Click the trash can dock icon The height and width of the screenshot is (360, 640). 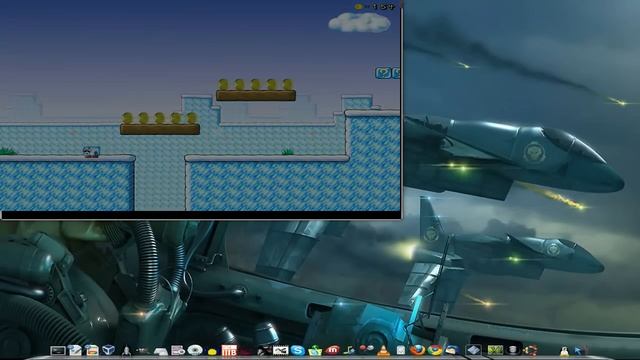coord(513,350)
